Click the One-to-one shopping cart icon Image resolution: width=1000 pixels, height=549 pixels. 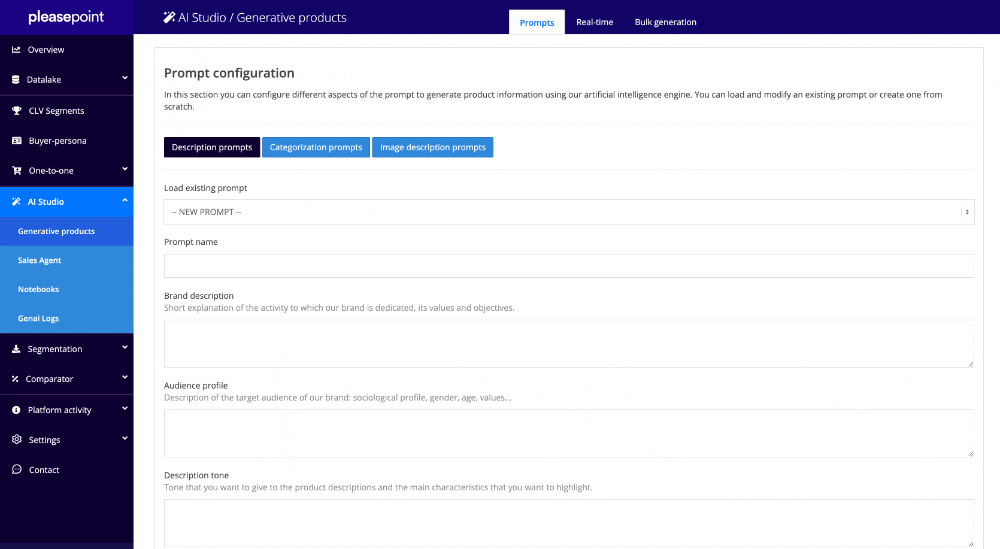coord(16,171)
